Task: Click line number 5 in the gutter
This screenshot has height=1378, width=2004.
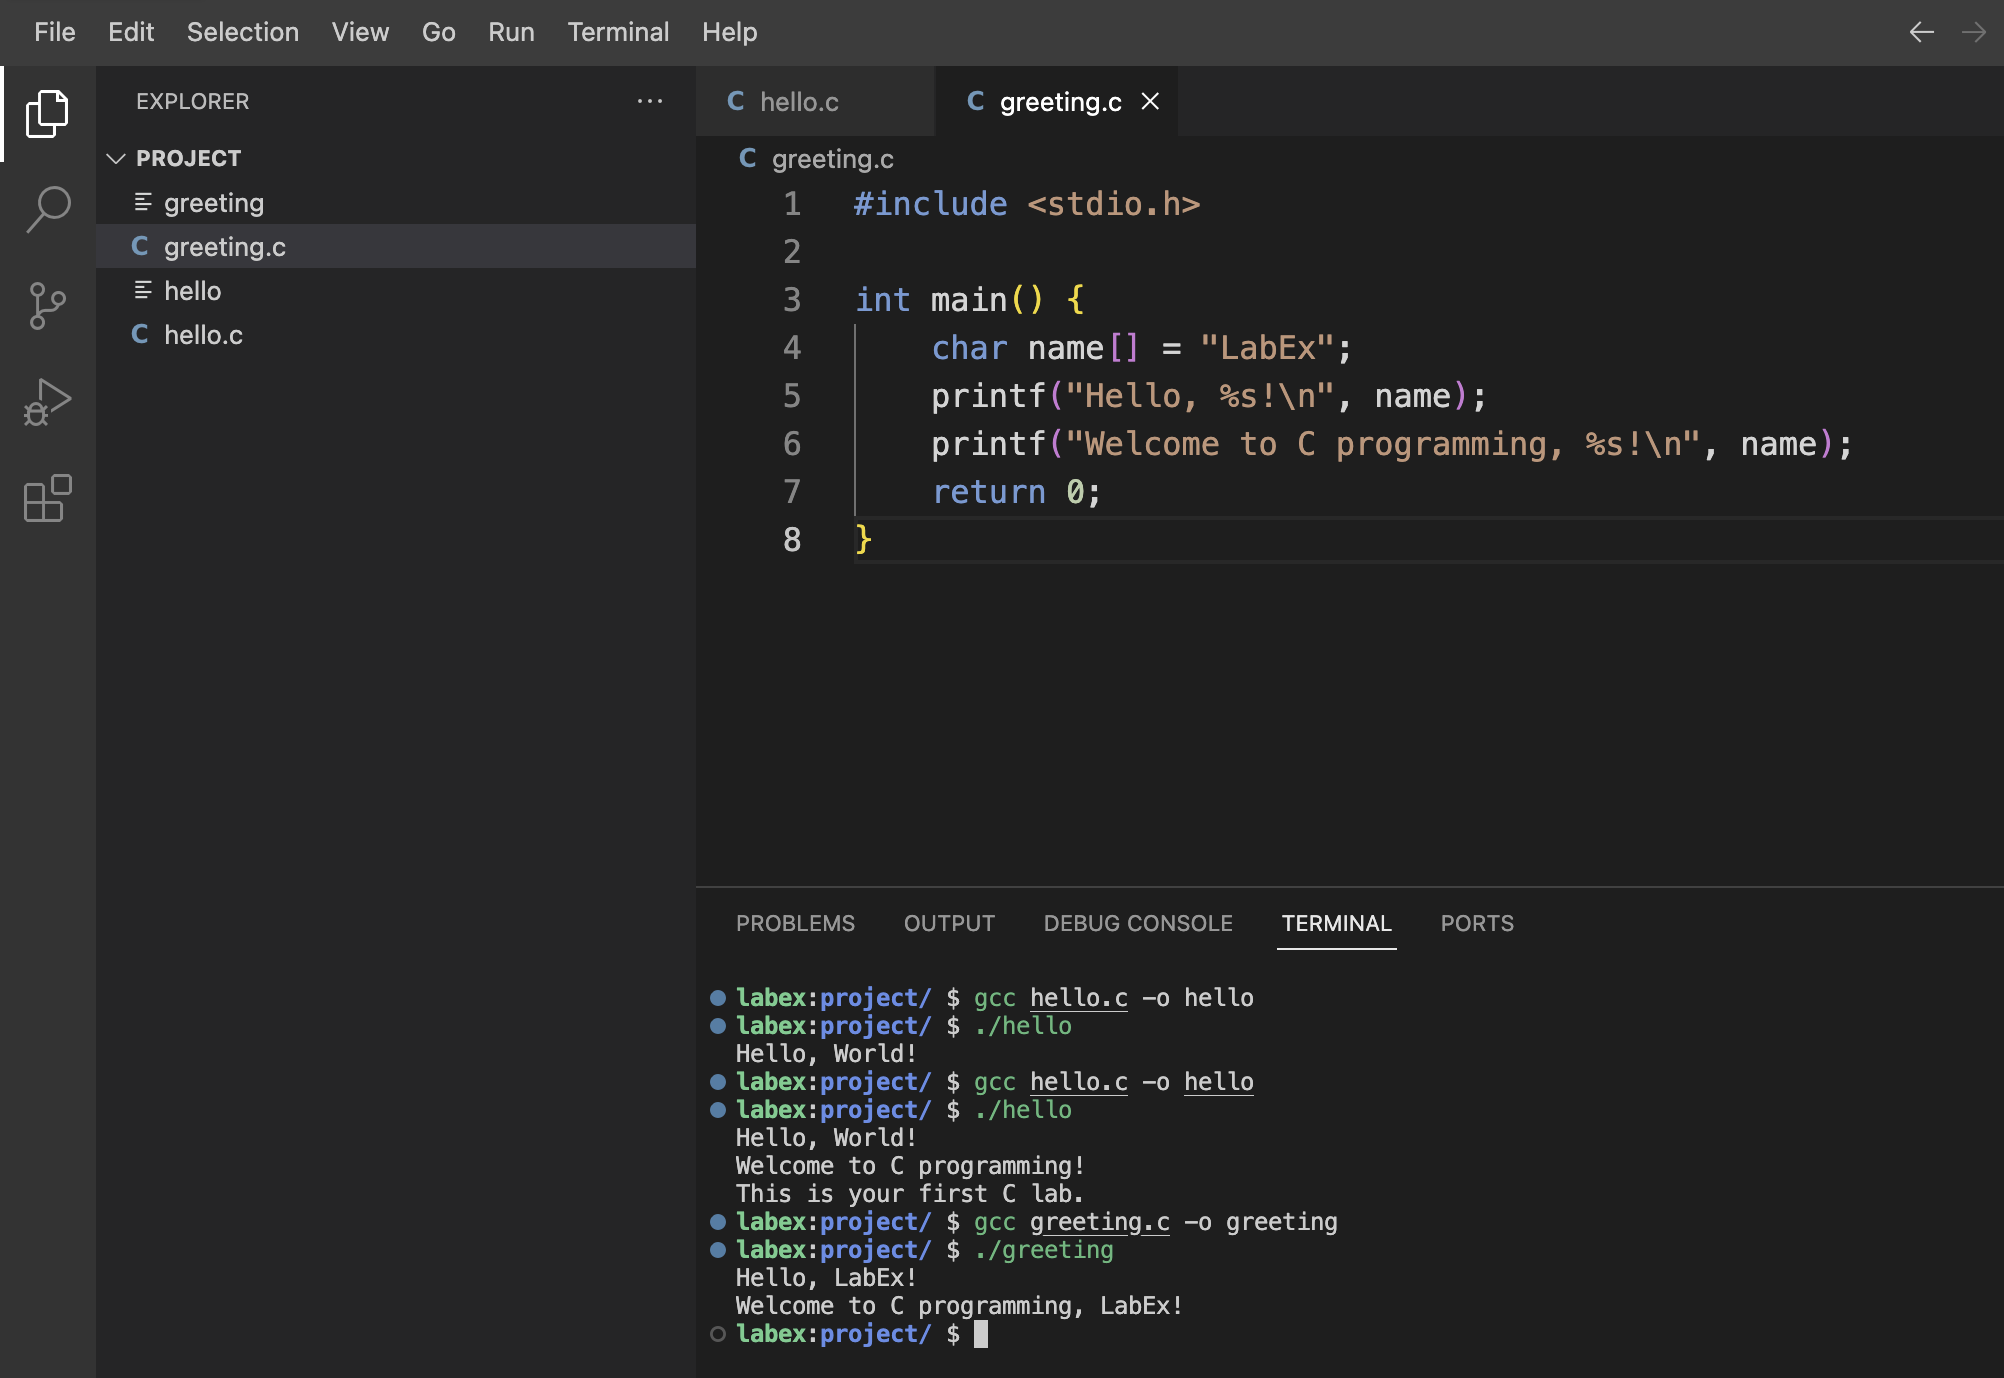Action: click(x=791, y=396)
